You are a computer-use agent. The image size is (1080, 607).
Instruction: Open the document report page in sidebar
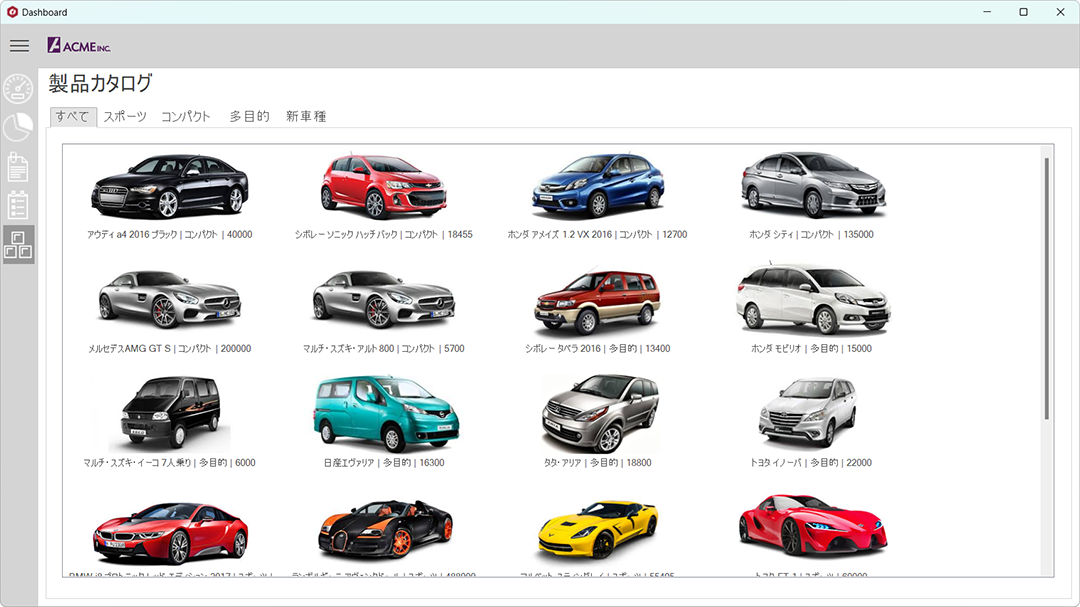point(18,167)
